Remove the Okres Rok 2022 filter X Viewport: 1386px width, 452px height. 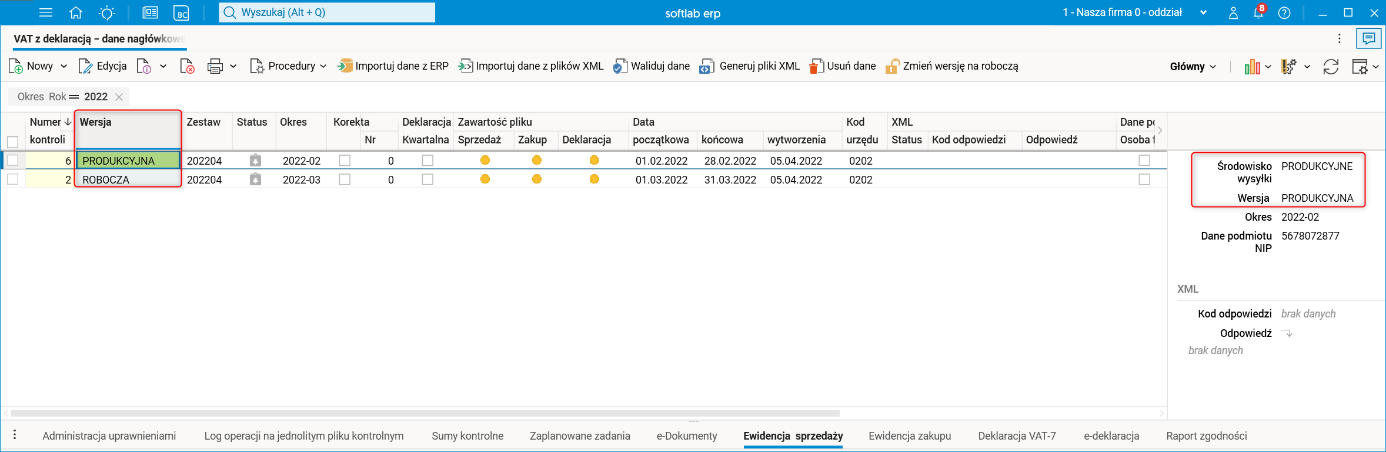[x=119, y=97]
